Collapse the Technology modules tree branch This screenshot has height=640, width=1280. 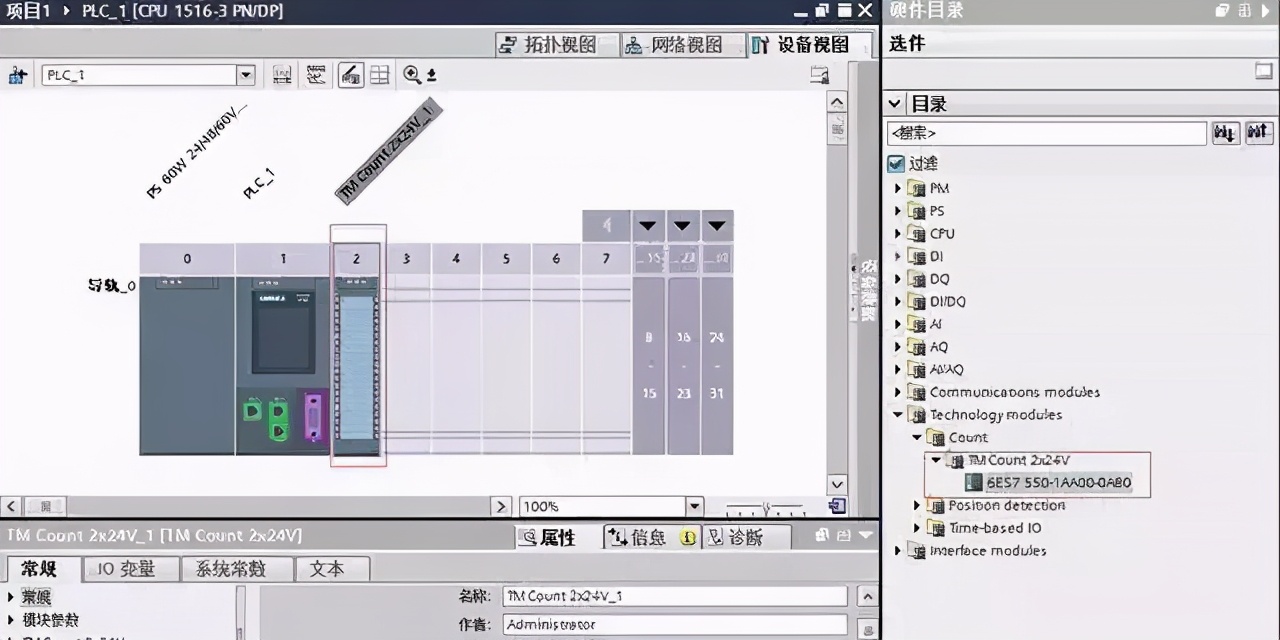pos(897,415)
